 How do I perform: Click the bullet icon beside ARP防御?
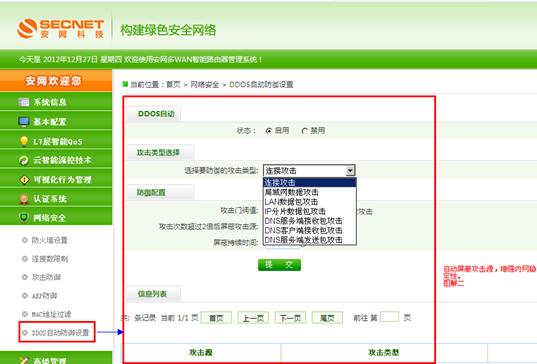pos(24,295)
